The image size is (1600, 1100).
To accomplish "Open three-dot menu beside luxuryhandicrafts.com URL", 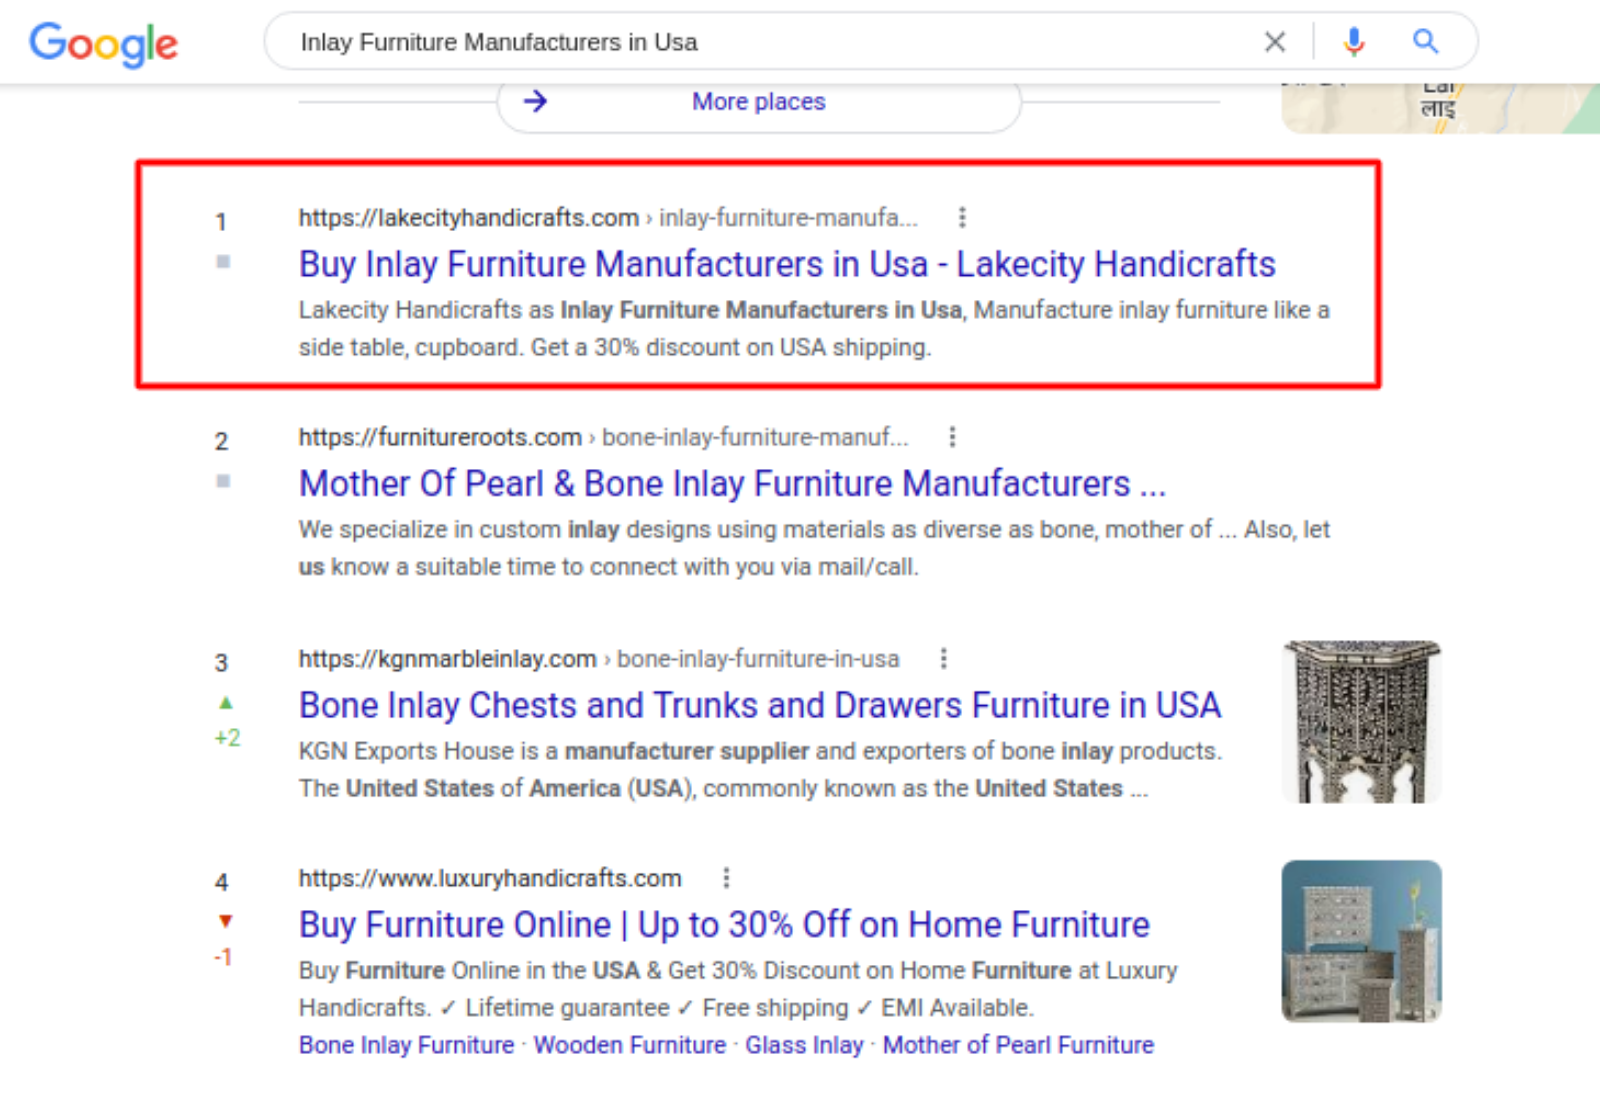I will pos(726,878).
